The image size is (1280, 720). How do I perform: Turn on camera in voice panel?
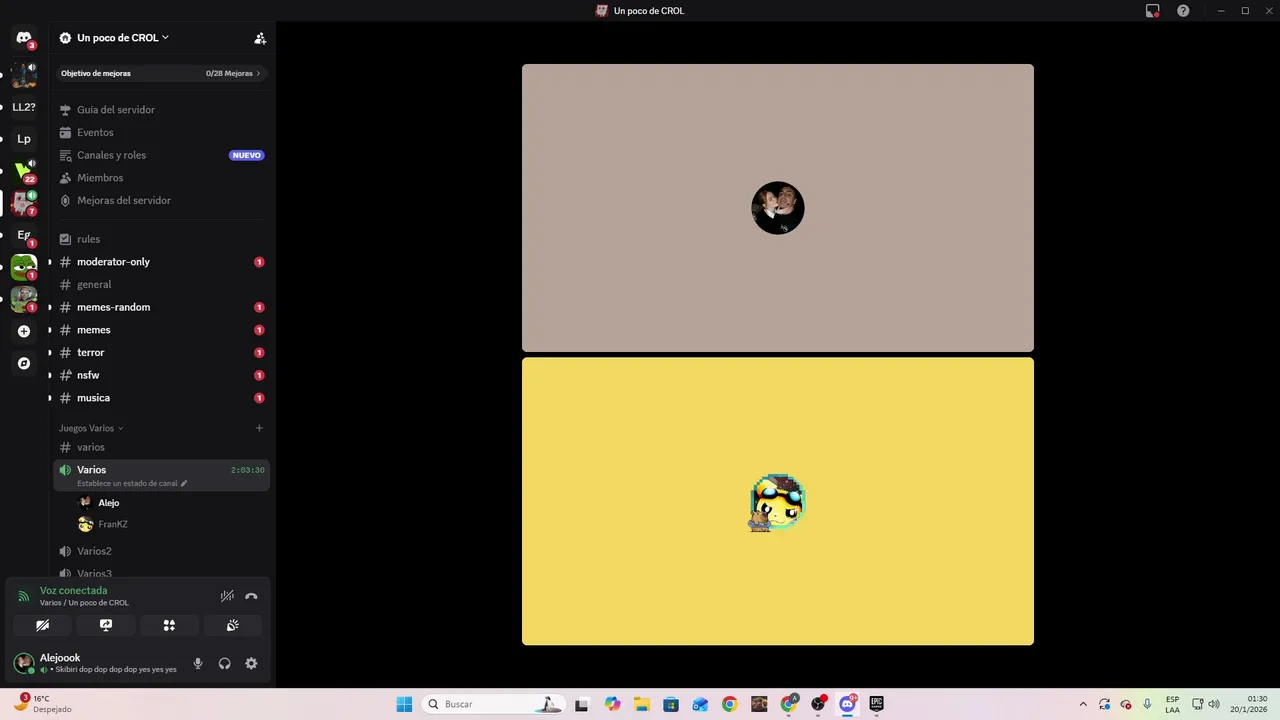tap(43, 625)
